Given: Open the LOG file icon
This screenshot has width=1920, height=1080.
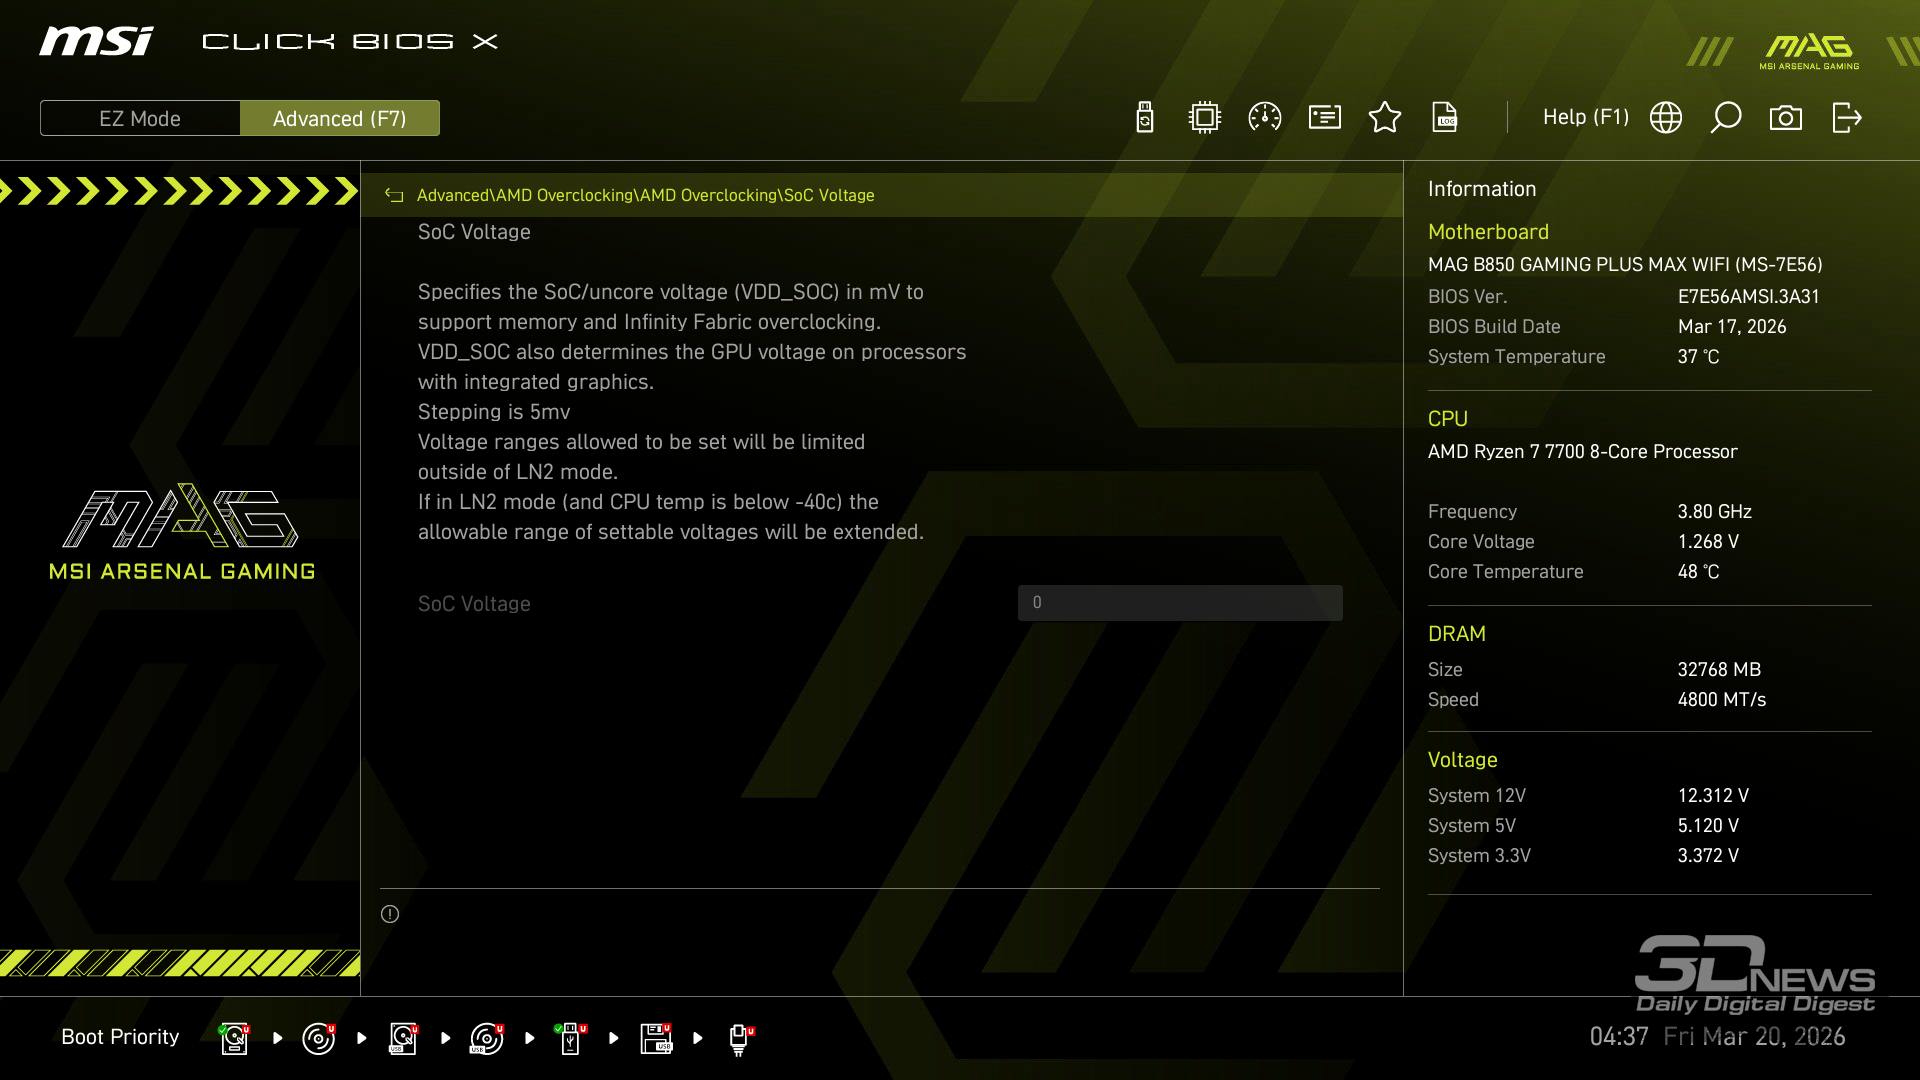Looking at the screenshot, I should pos(1445,118).
